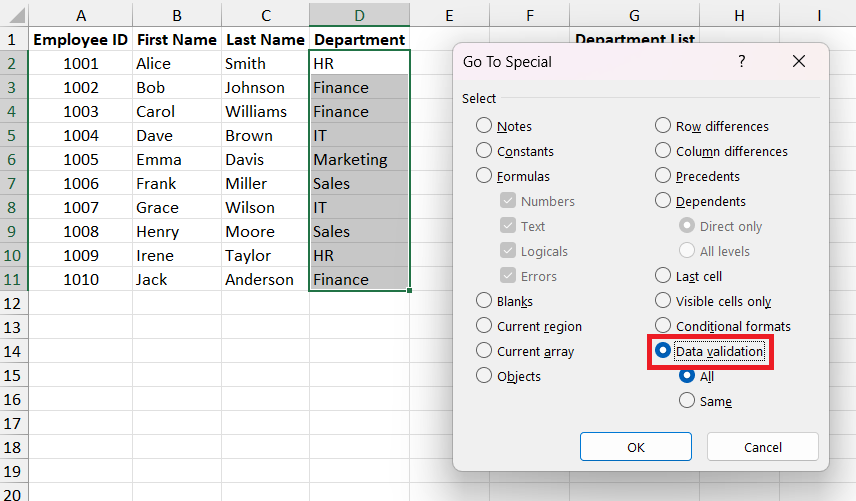Confirm with the OK button
The width and height of the screenshot is (856, 501).
pos(635,447)
